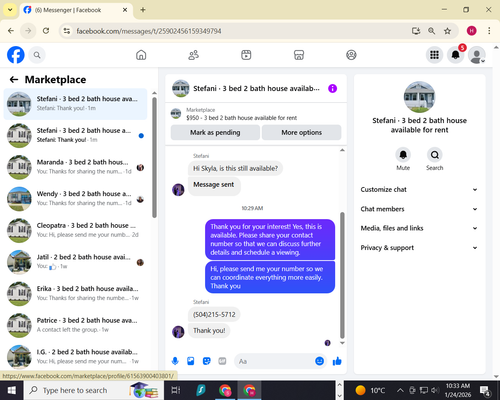Image resolution: width=500 pixels, height=400 pixels.
Task: Expand the Privacy & support section
Action: [x=419, y=248]
